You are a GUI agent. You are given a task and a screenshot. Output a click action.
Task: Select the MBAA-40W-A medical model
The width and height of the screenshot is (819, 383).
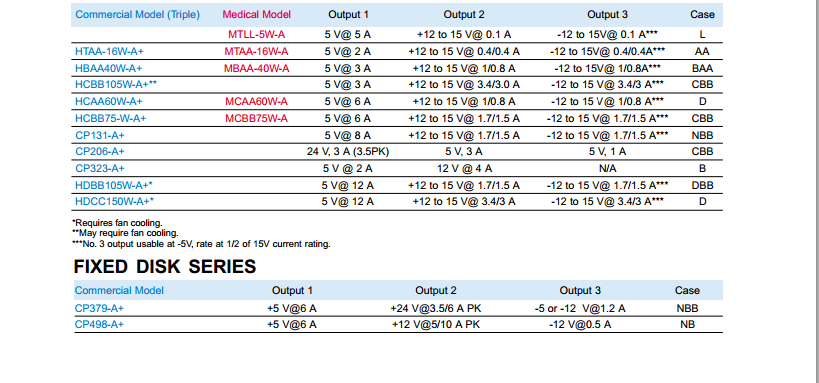click(256, 68)
